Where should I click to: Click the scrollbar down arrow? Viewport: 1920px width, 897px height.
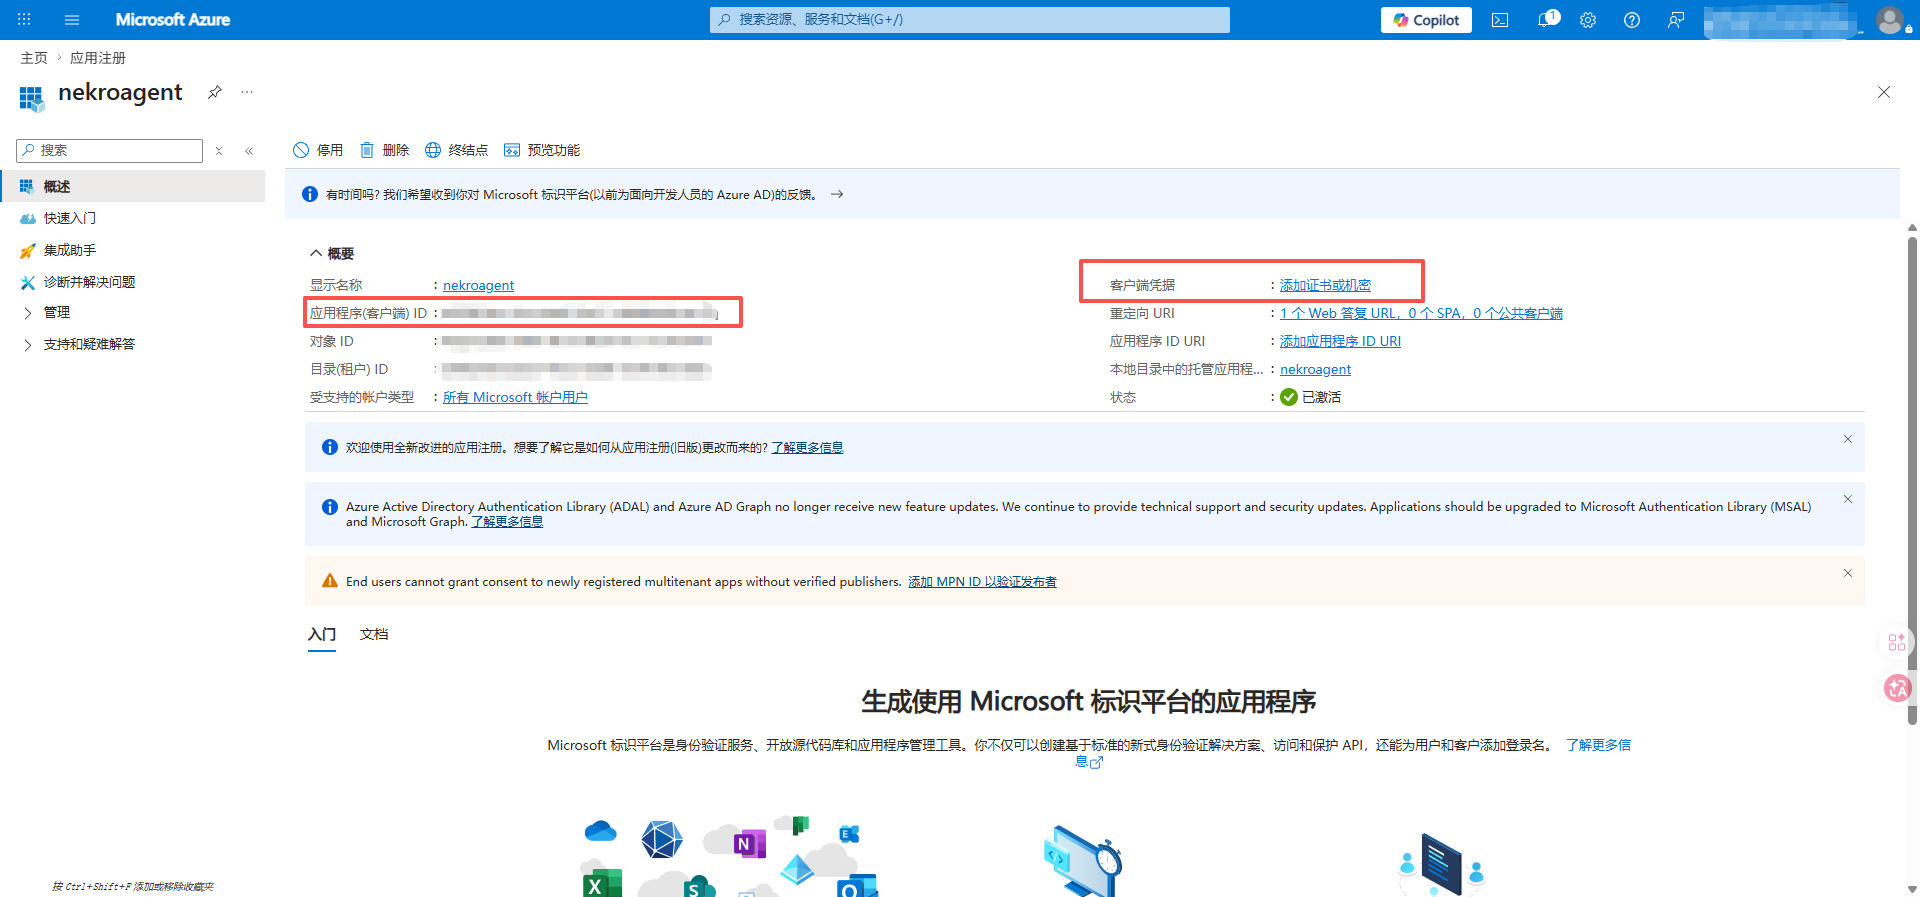[1912, 888]
